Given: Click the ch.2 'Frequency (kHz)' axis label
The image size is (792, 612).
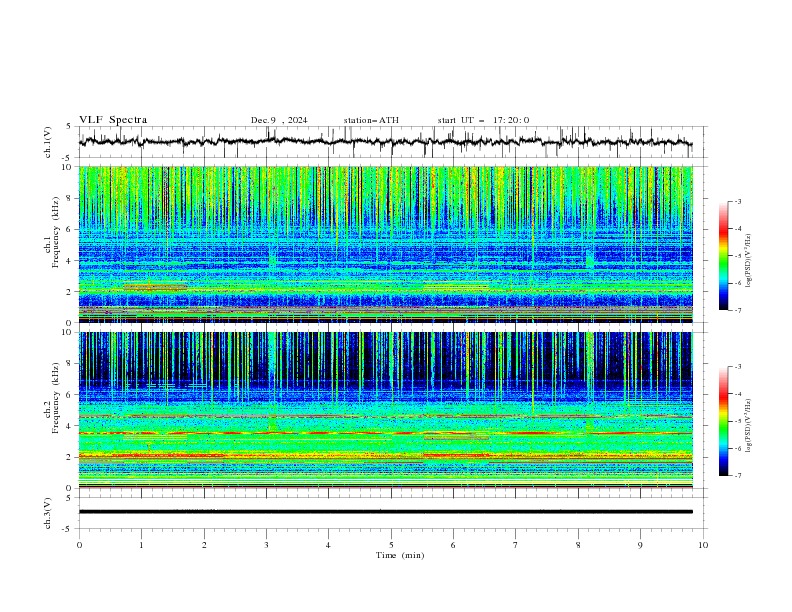Looking at the screenshot, I should click(x=56, y=398).
